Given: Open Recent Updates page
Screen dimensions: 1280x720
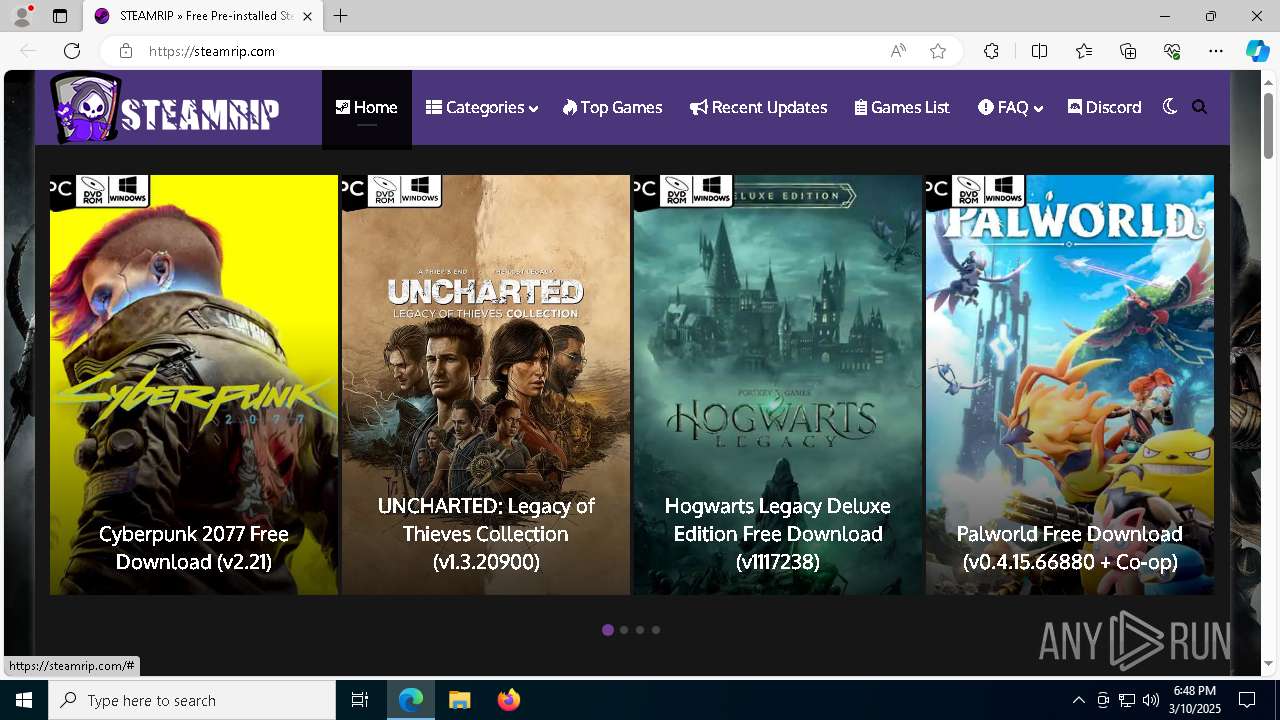Looking at the screenshot, I should pyautogui.click(x=759, y=107).
